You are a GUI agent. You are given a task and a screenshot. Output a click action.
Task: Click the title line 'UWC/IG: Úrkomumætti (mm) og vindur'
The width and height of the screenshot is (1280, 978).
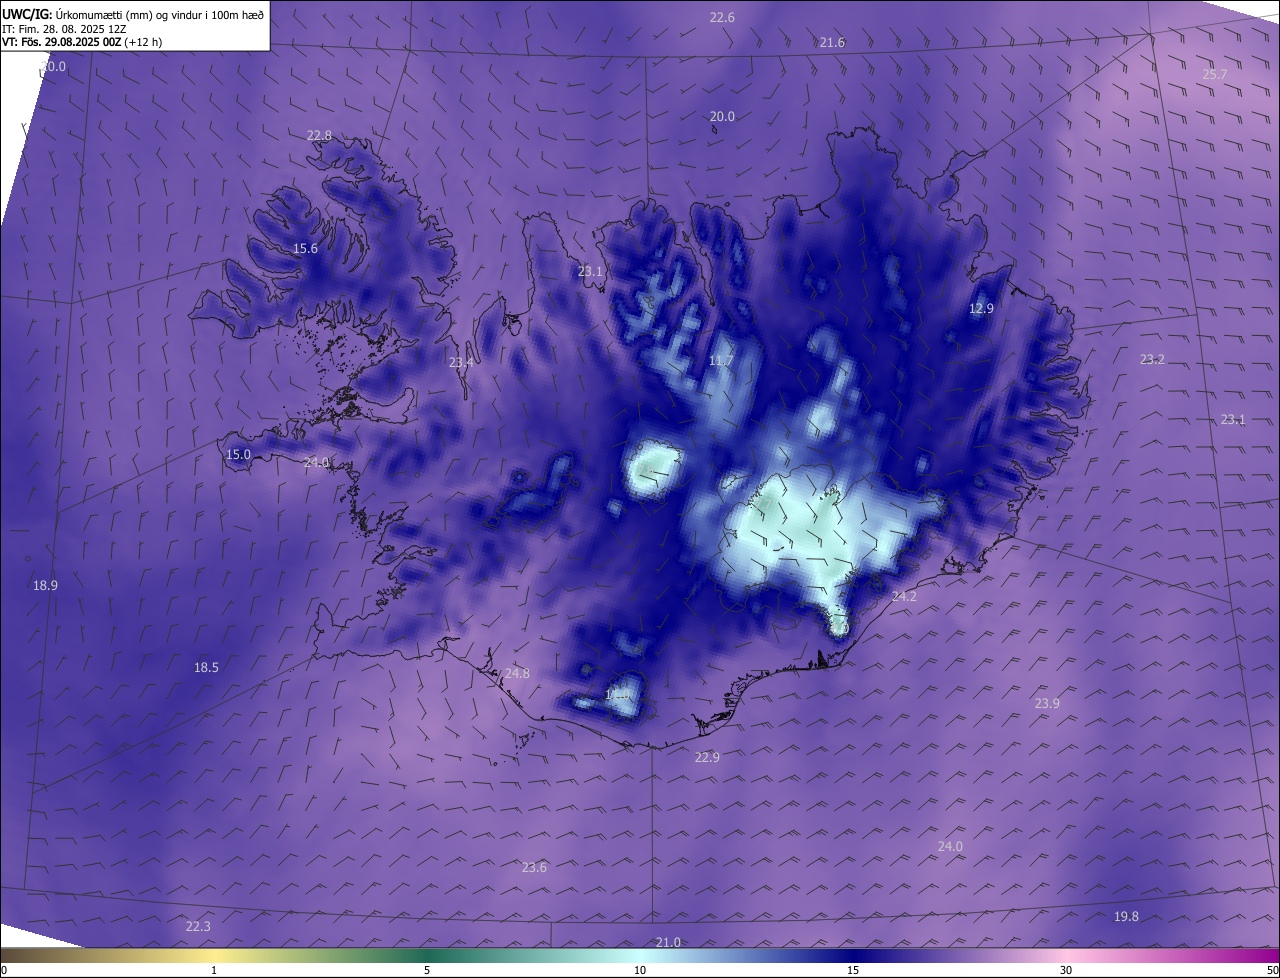133,15
